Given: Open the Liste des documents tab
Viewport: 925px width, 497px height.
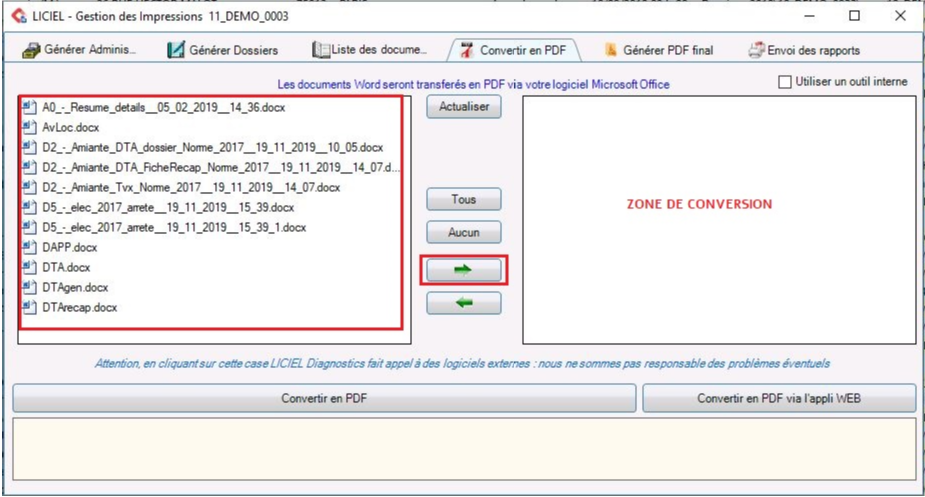Looking at the screenshot, I should point(370,50).
